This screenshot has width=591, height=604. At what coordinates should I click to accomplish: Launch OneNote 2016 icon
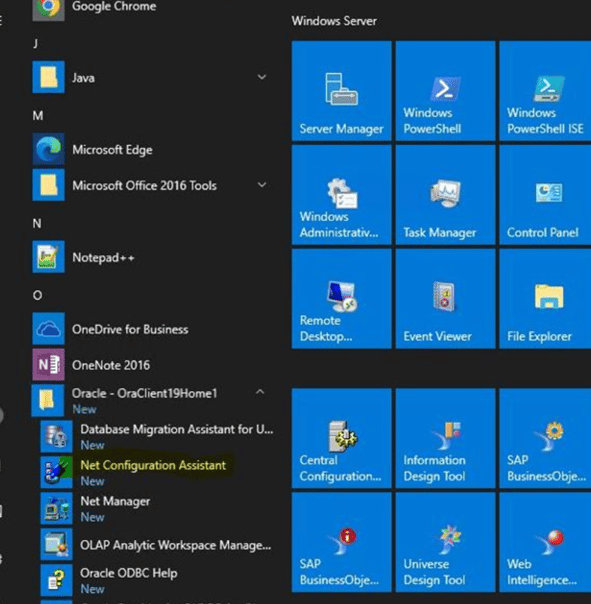[x=49, y=365]
